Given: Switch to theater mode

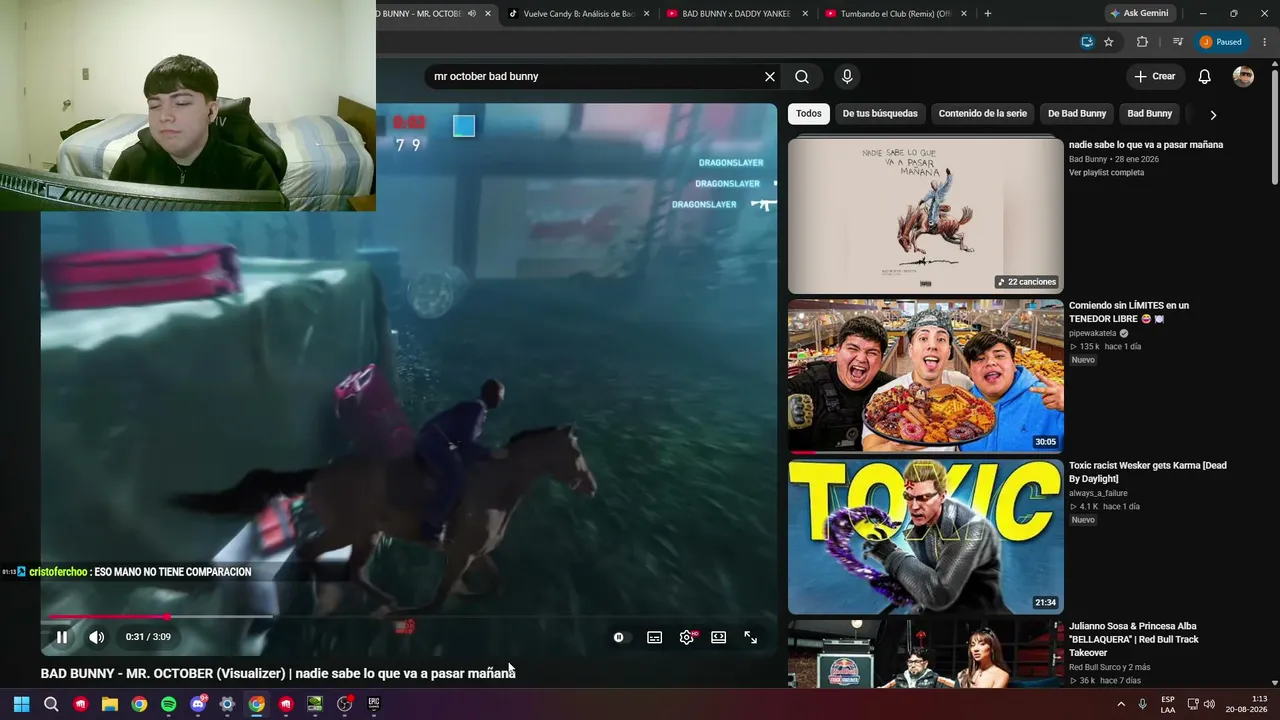Looking at the screenshot, I should (718, 637).
